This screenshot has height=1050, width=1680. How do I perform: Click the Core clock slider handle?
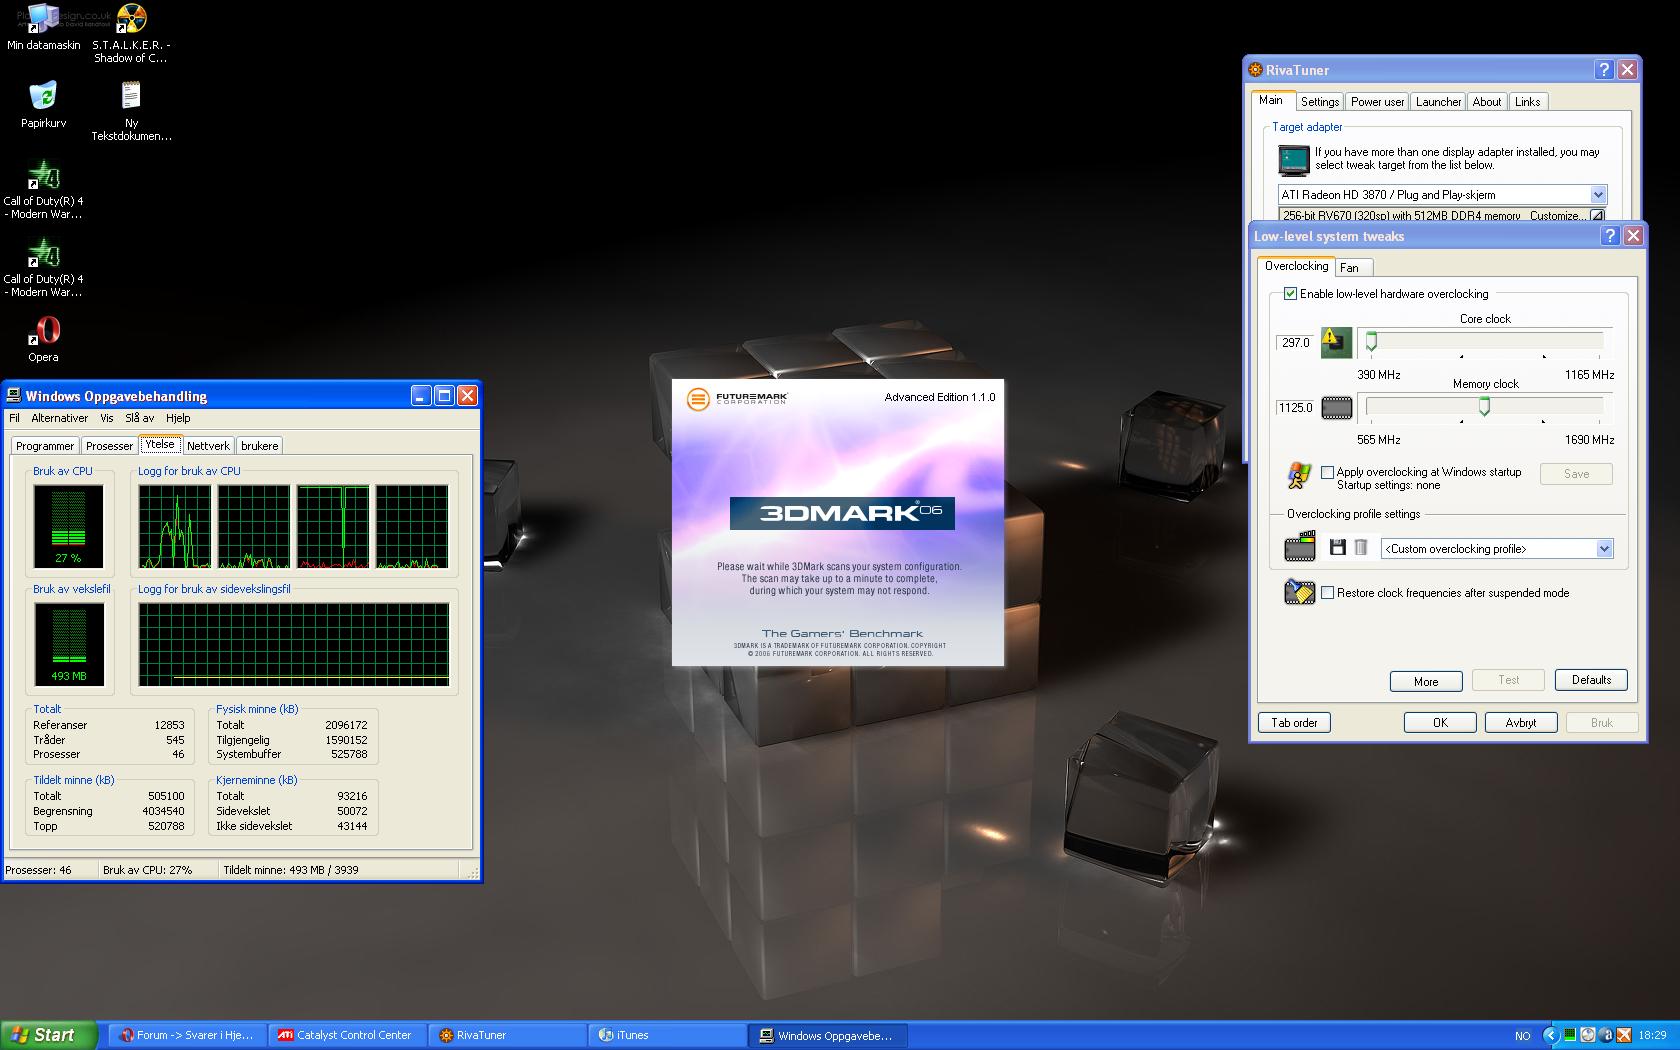(x=1371, y=342)
